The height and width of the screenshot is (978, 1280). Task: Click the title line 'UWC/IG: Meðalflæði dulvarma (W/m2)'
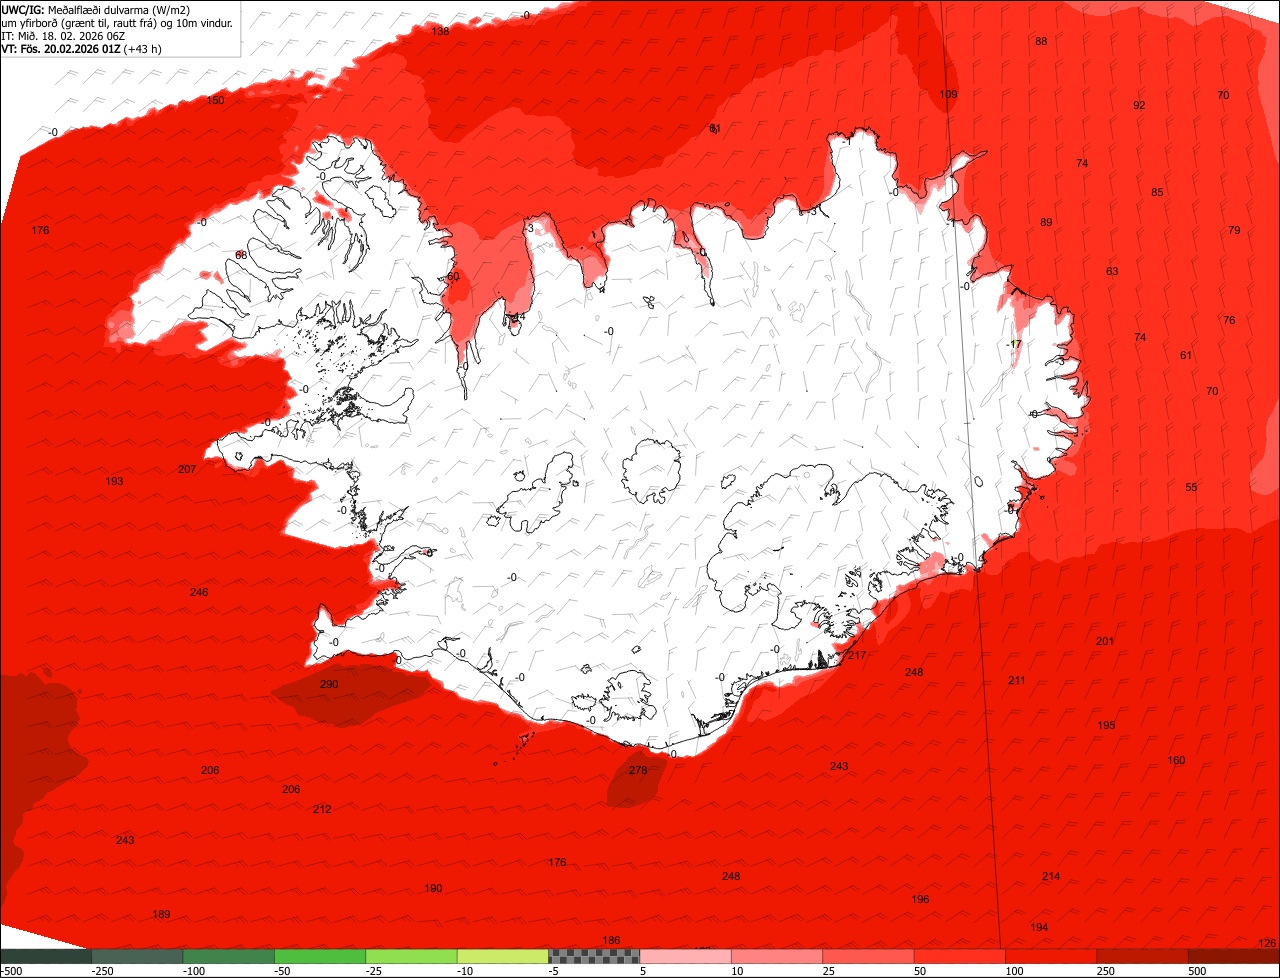click(x=96, y=10)
